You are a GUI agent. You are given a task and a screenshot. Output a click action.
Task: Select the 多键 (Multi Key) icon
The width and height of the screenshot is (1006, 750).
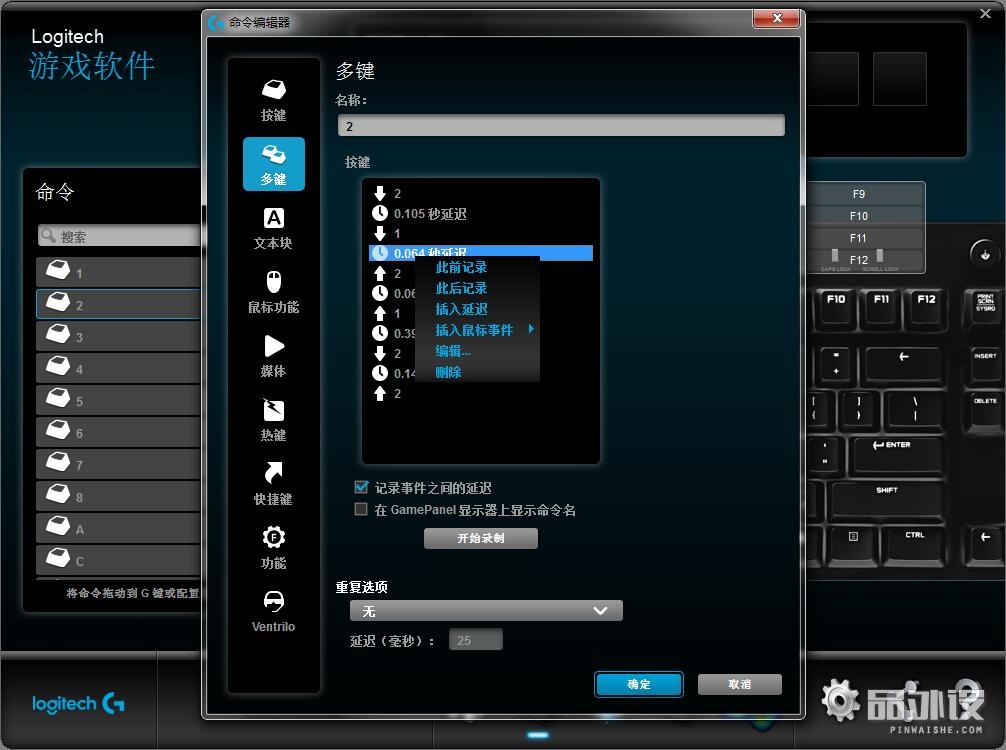pos(272,162)
